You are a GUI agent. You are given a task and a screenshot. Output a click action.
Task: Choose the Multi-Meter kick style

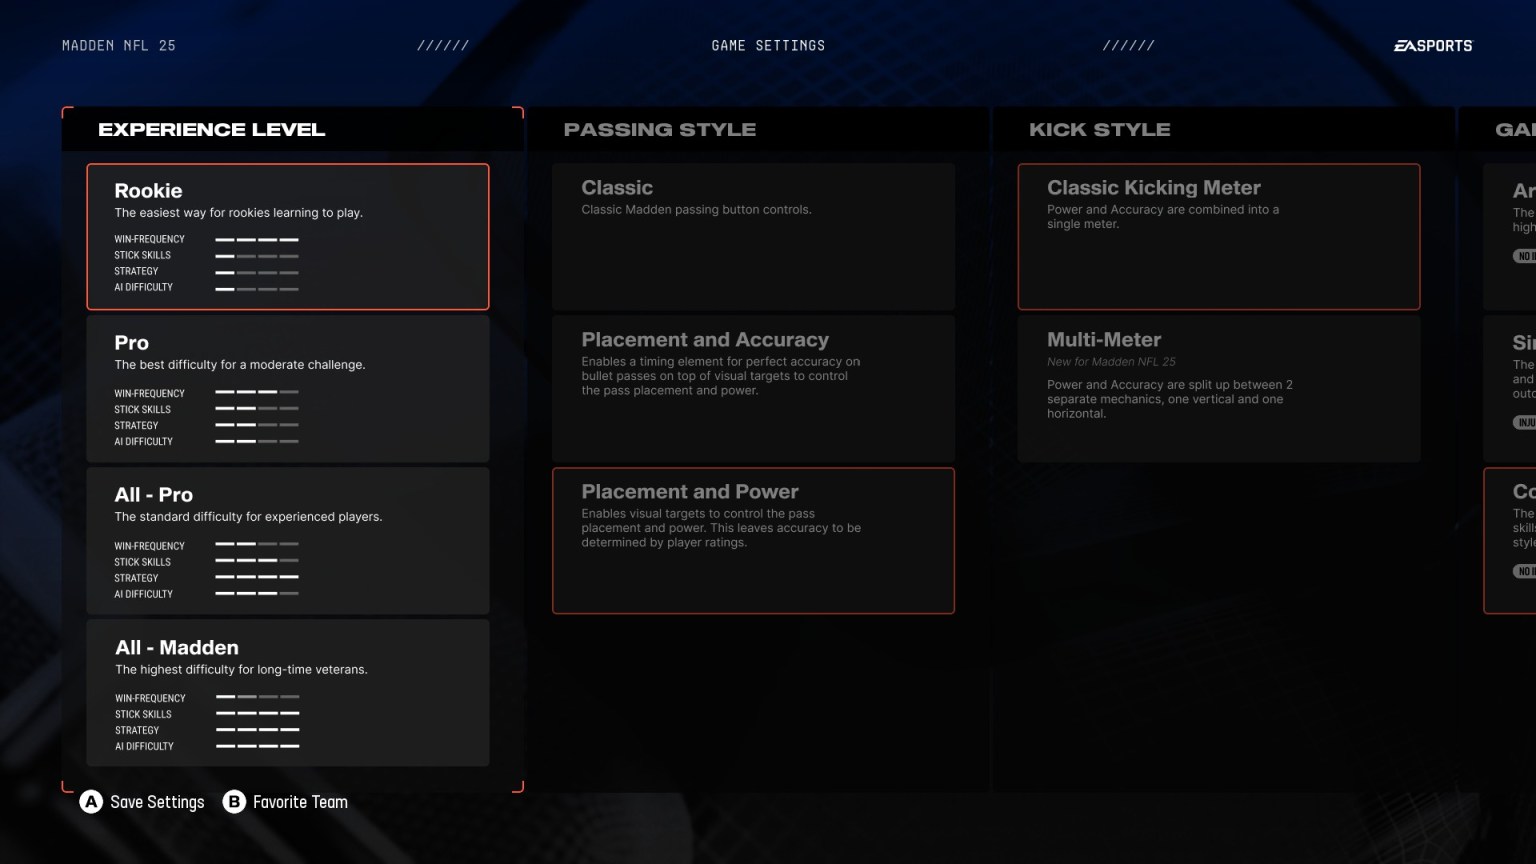pyautogui.click(x=1219, y=389)
